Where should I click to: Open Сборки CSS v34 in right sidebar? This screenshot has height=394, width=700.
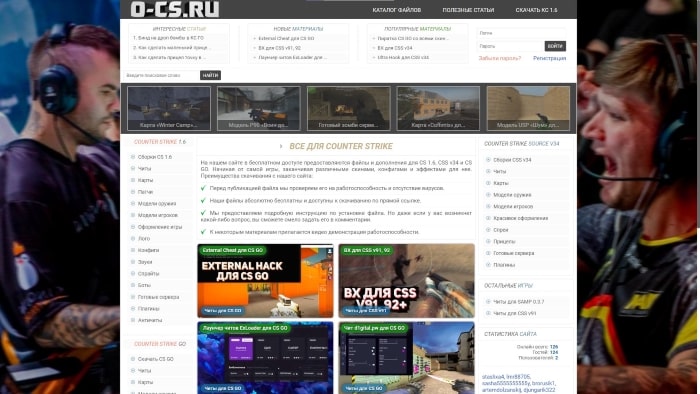click(x=512, y=160)
